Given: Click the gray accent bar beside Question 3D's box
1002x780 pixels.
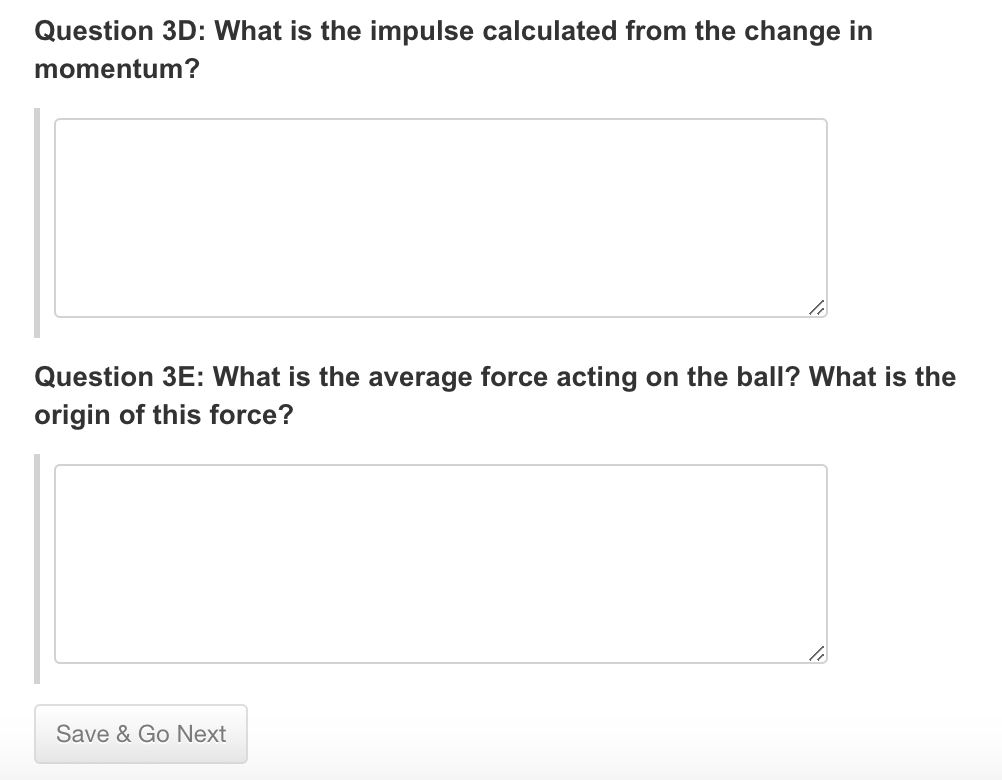Looking at the screenshot, I should coord(38,218).
